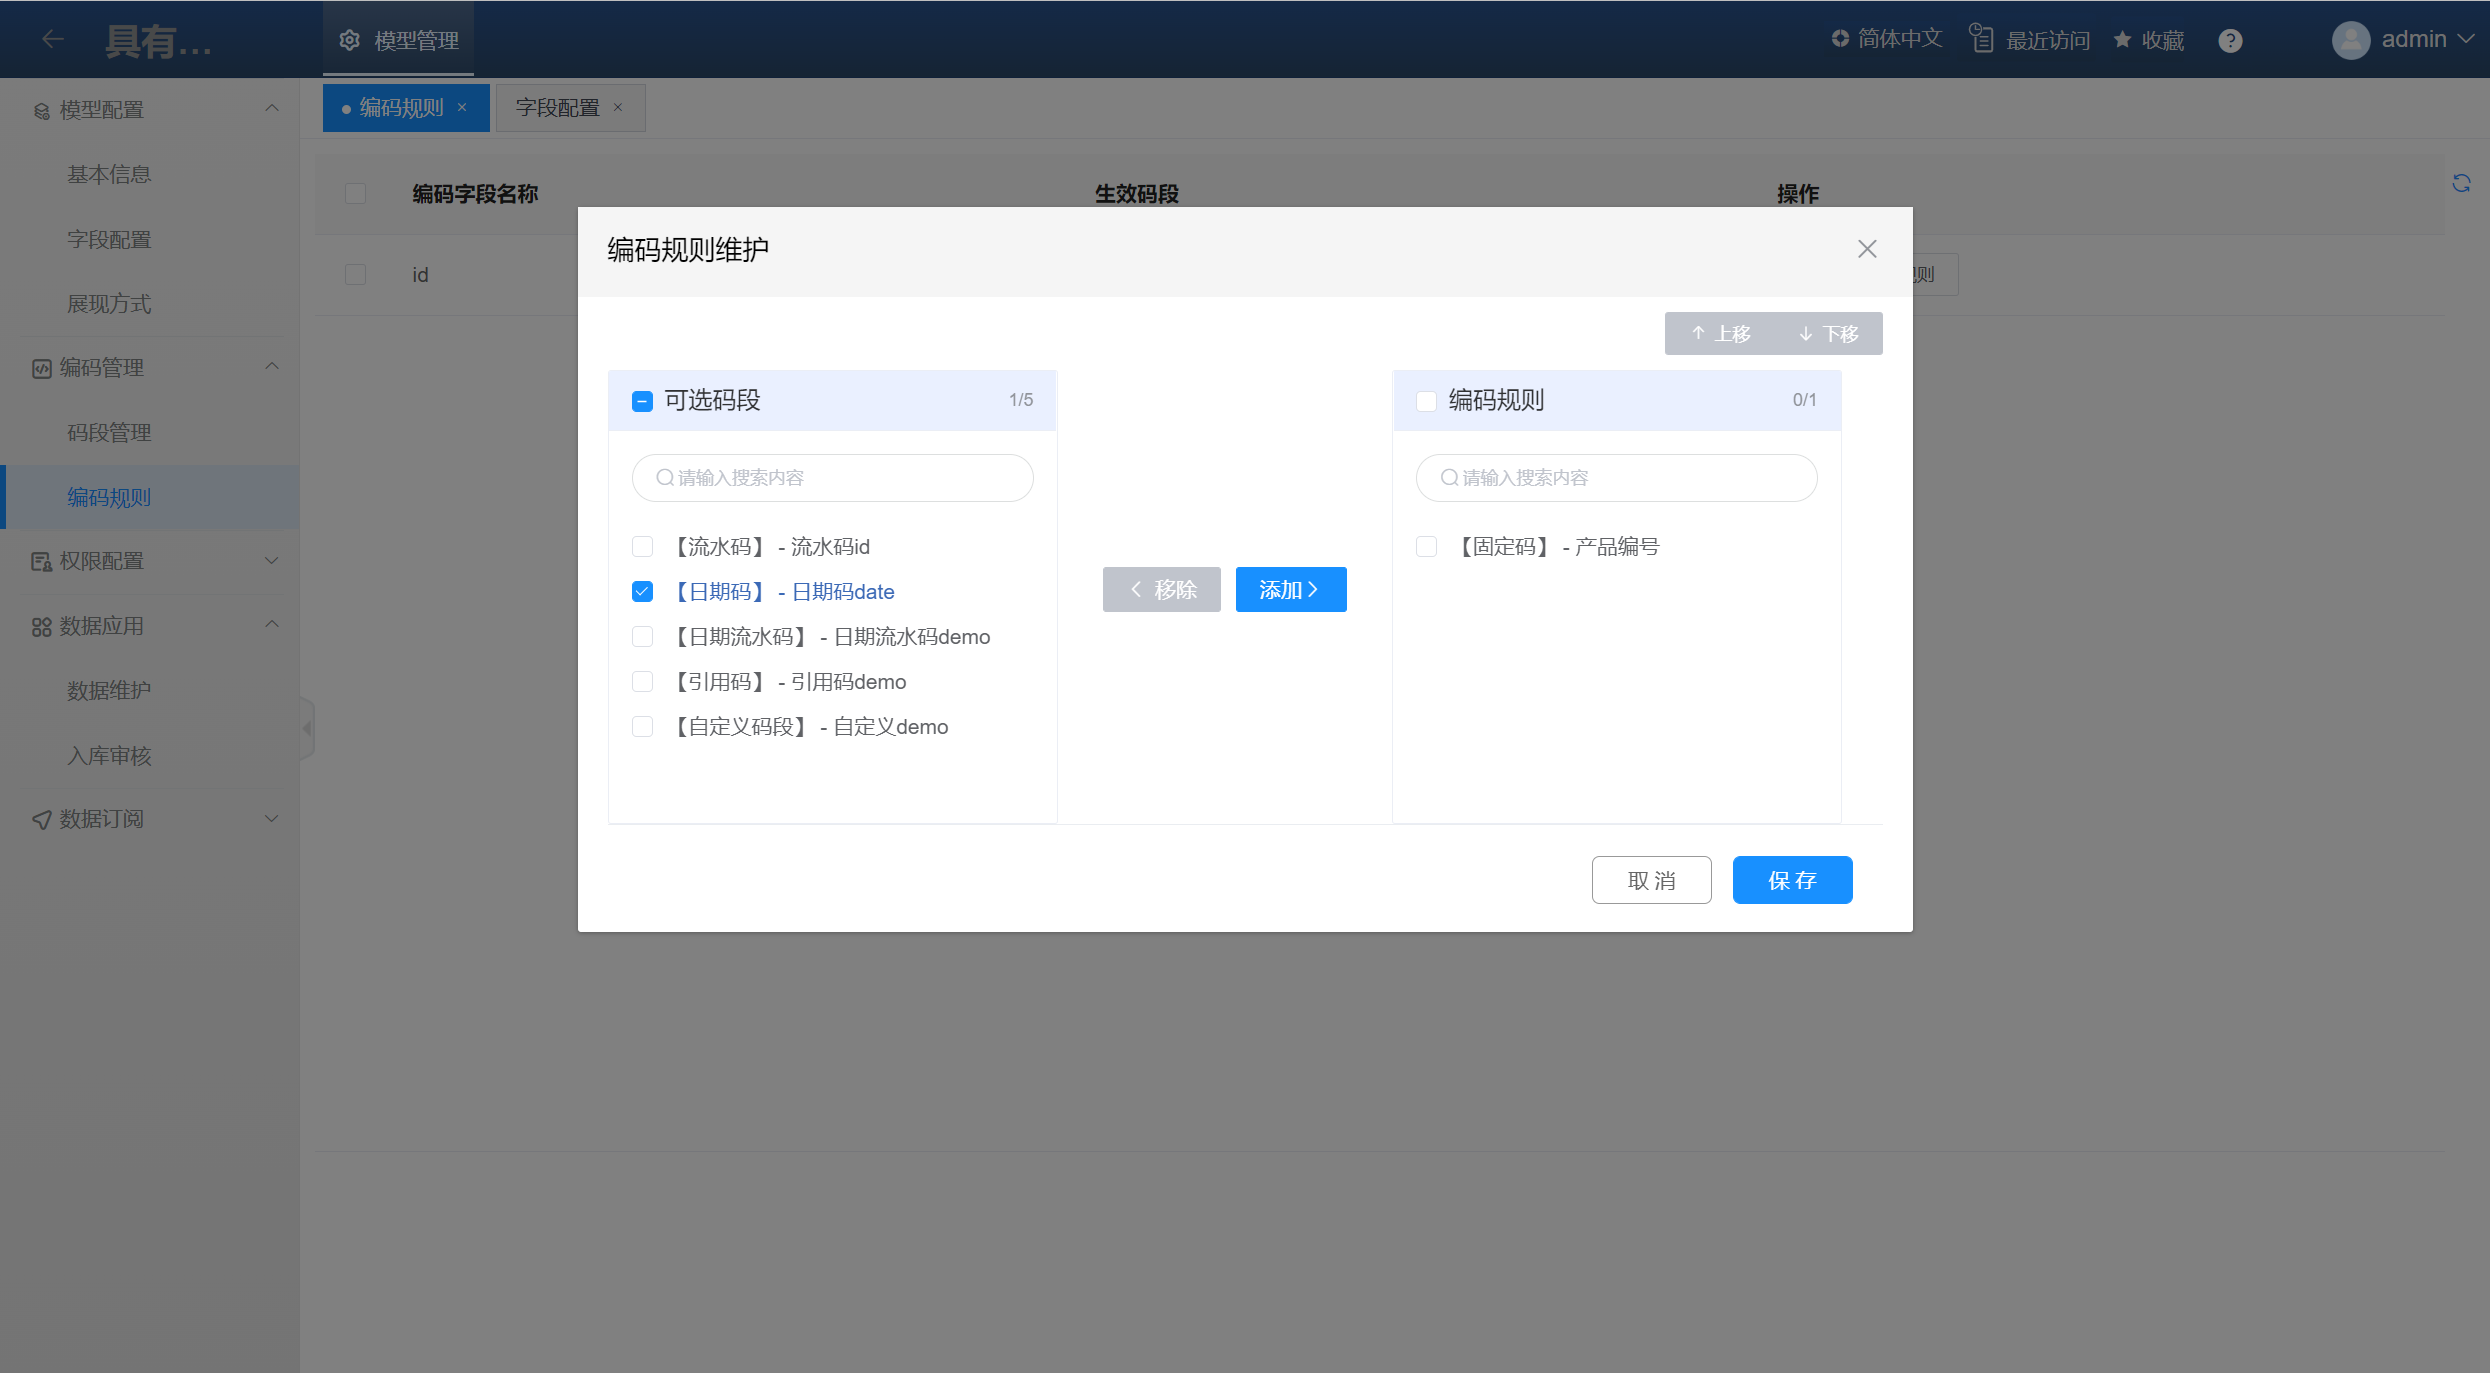Click the 简体中文 language switch icon

click(x=1840, y=39)
